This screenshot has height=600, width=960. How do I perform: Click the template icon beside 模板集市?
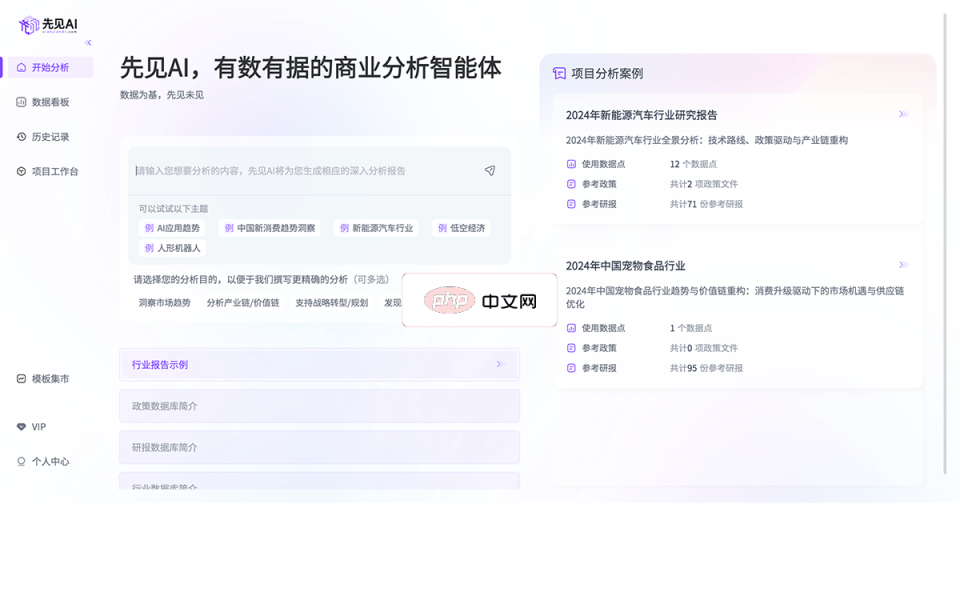pyautogui.click(x=21, y=379)
